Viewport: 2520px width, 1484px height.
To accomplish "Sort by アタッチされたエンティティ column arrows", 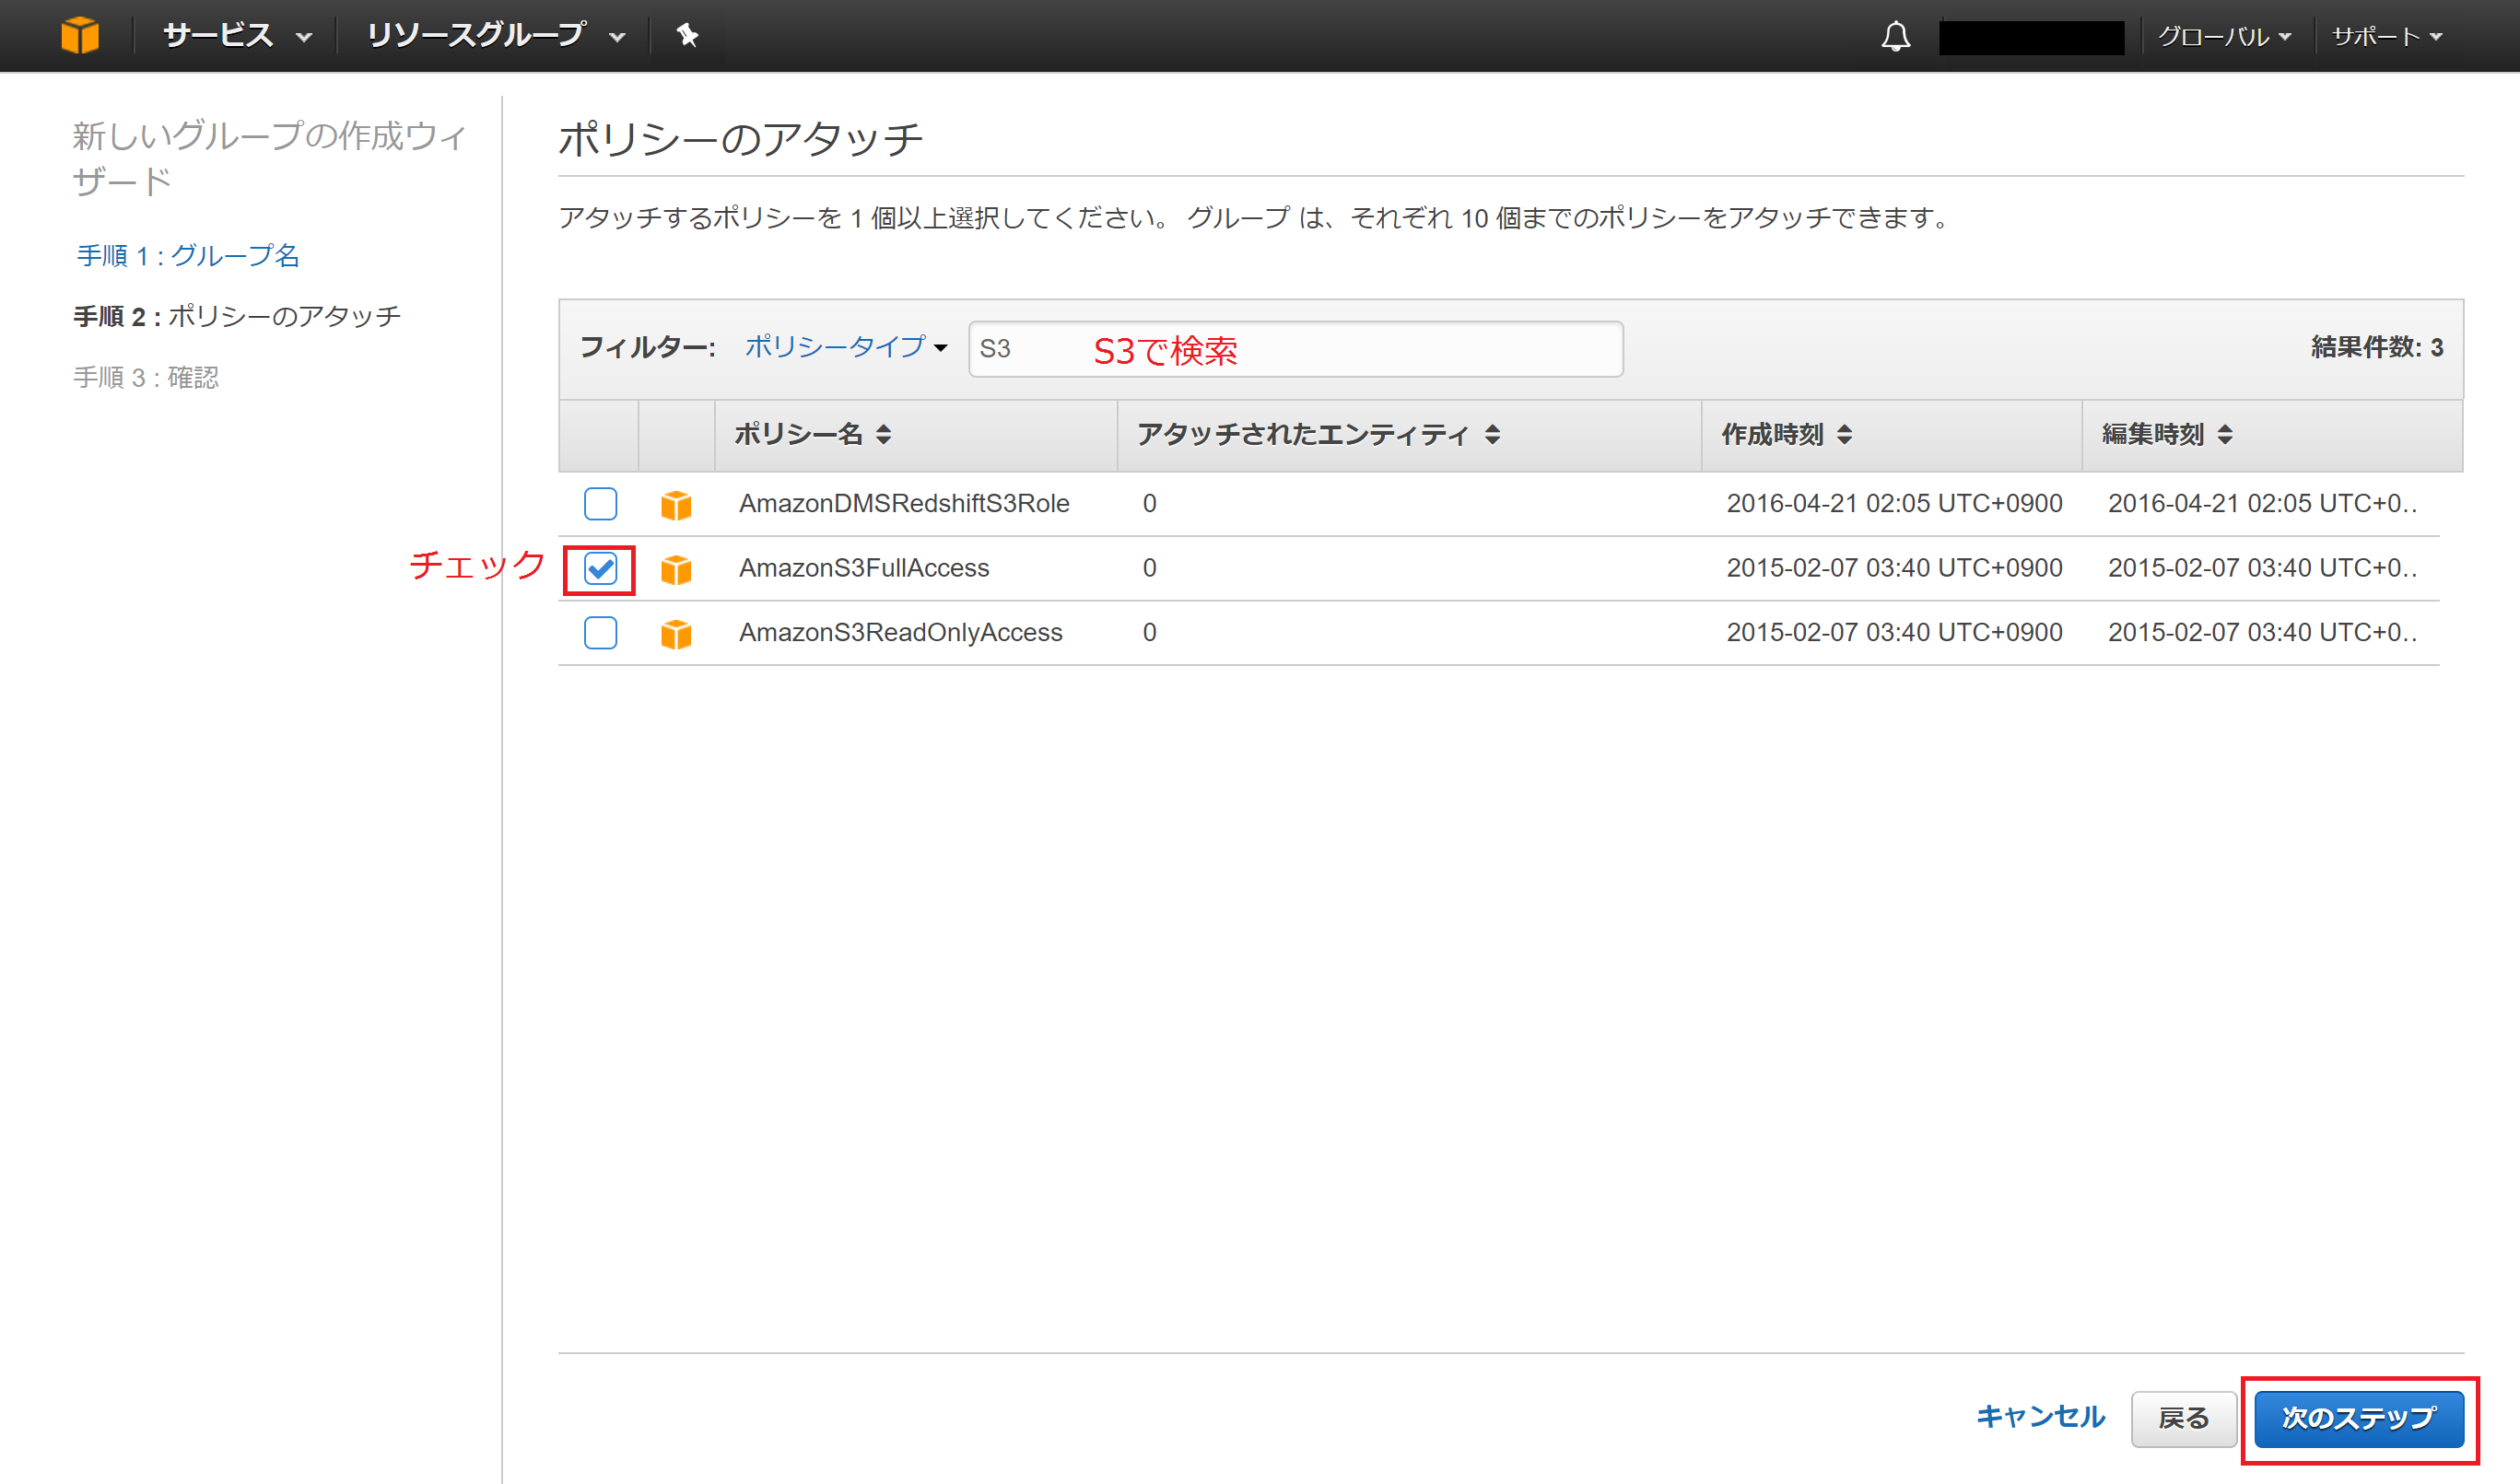I will pos(1492,435).
